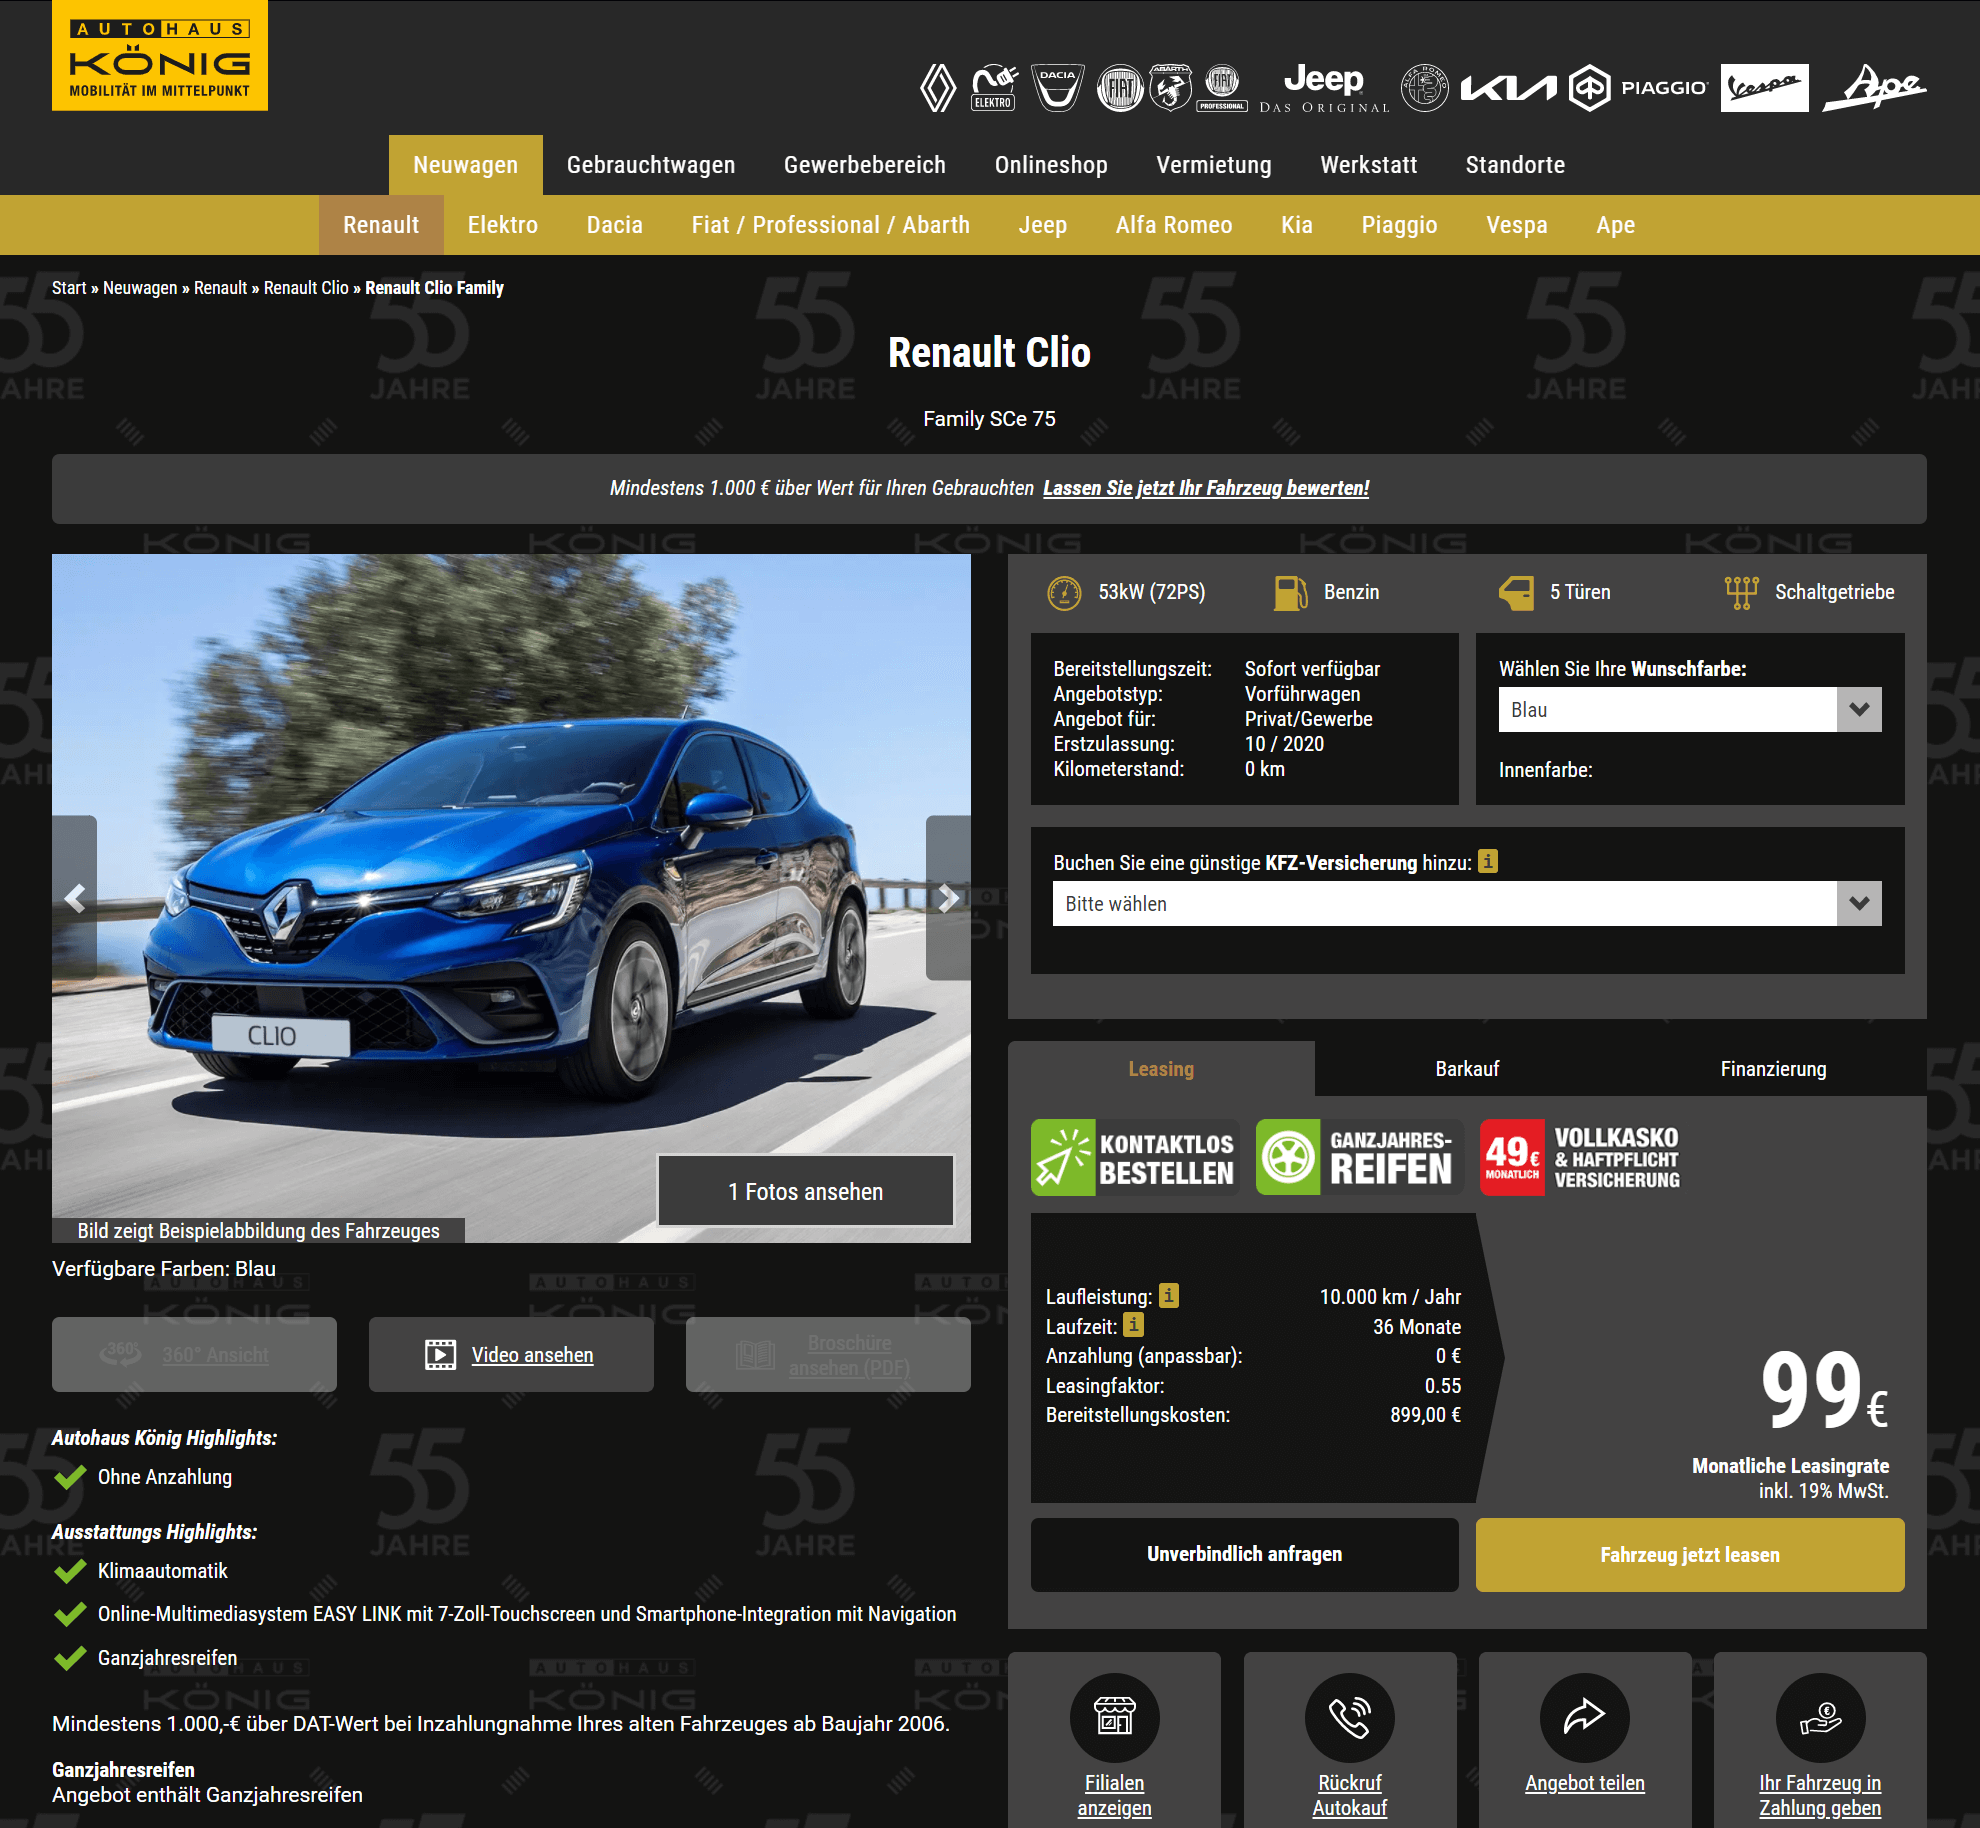This screenshot has height=1828, width=1980.
Task: Open the Gebrauchtwagen main menu
Action: 651,165
